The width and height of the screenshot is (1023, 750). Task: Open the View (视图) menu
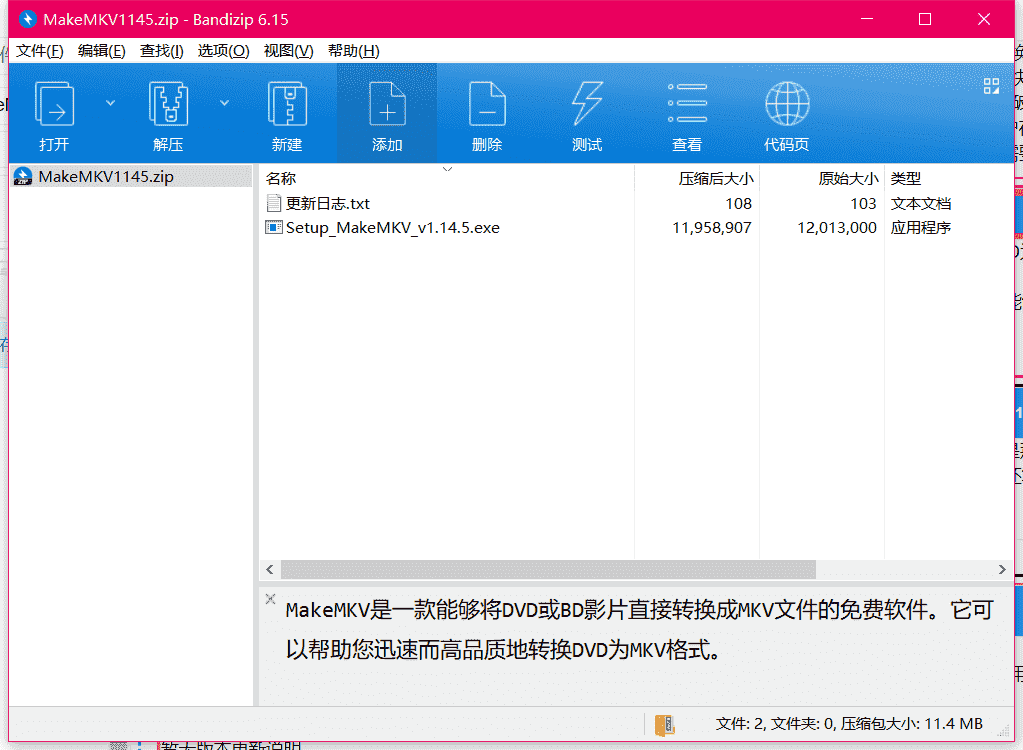tap(288, 51)
